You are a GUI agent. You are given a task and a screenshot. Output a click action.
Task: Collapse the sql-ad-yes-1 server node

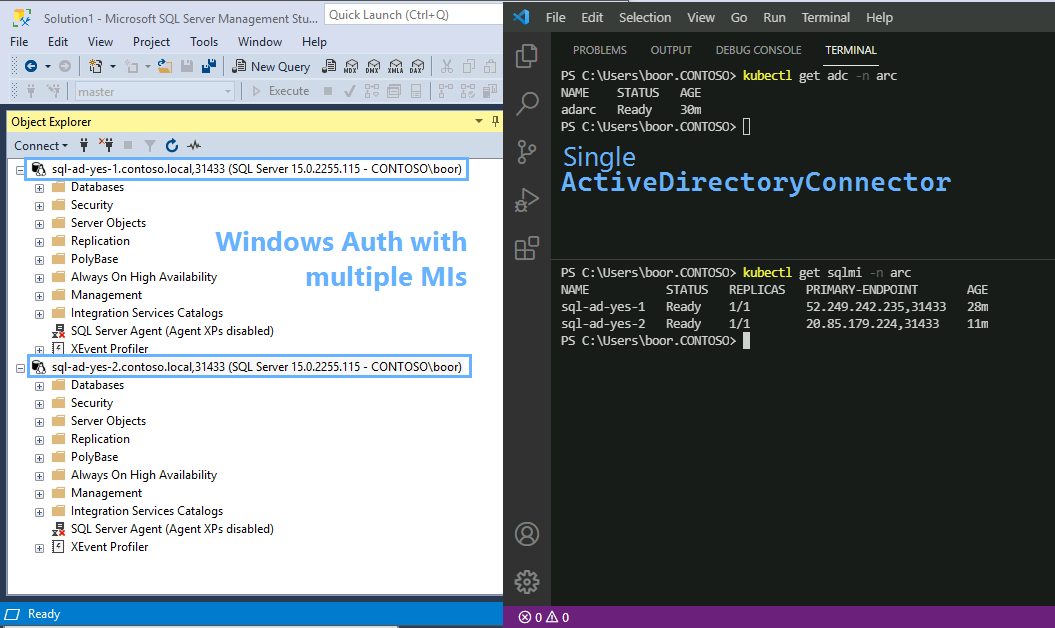coord(20,170)
